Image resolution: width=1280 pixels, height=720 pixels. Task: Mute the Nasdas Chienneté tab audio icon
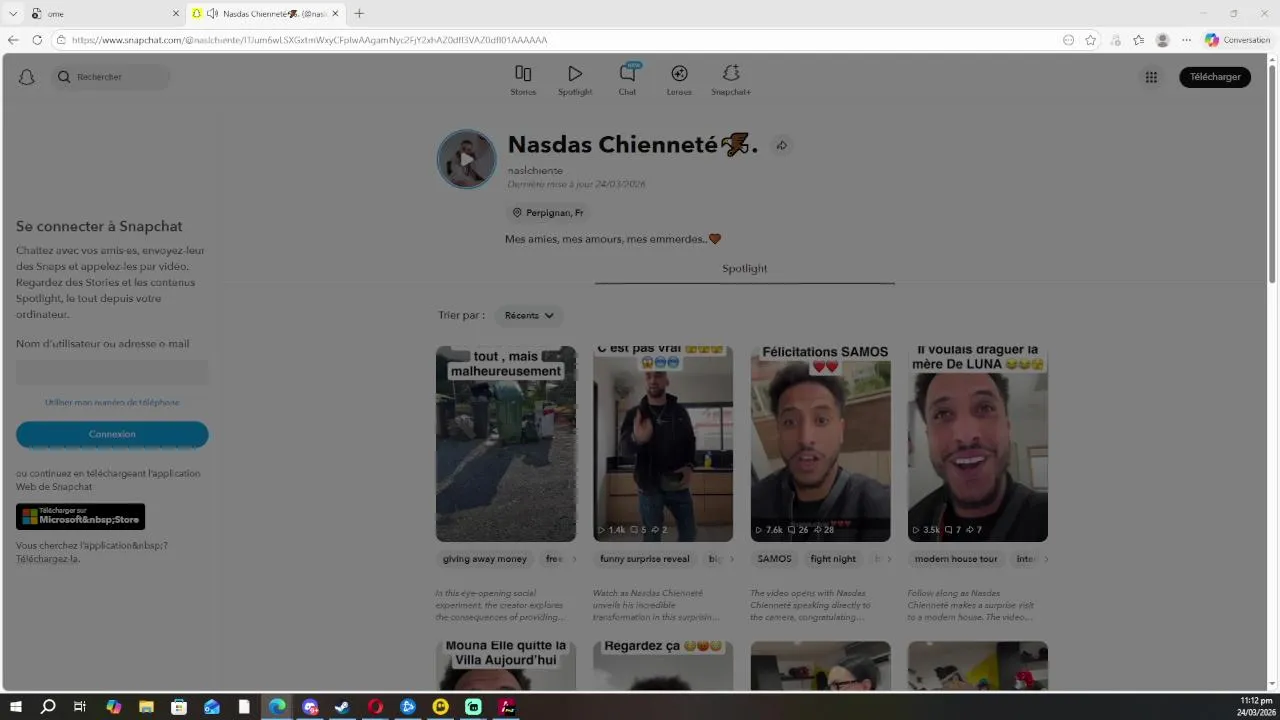coord(212,14)
